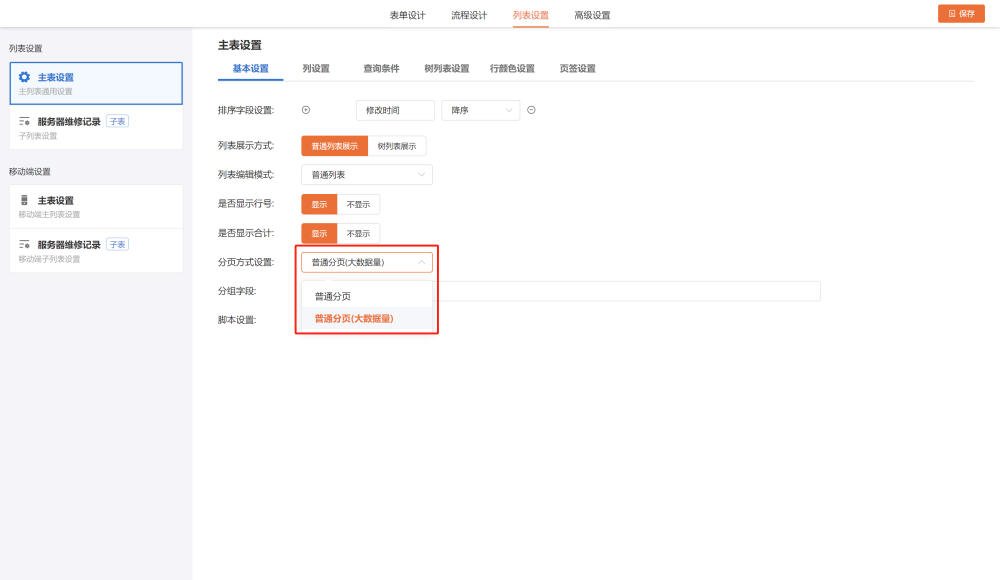Open the 降序 sort order dropdown
The height and width of the screenshot is (580, 1000).
[480, 110]
